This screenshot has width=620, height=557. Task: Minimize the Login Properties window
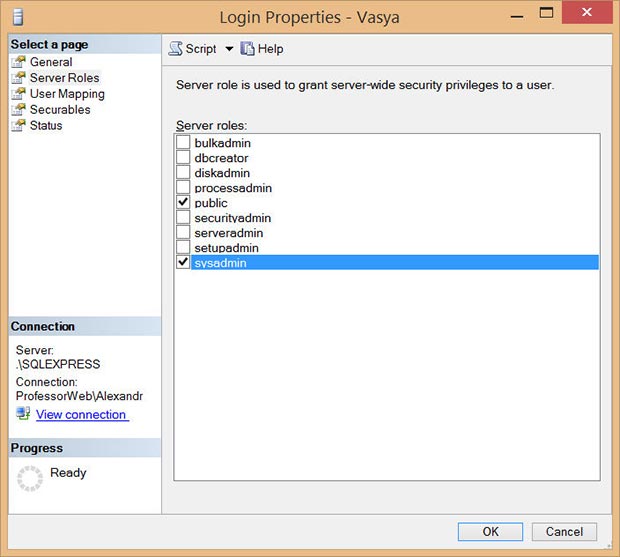(x=517, y=17)
